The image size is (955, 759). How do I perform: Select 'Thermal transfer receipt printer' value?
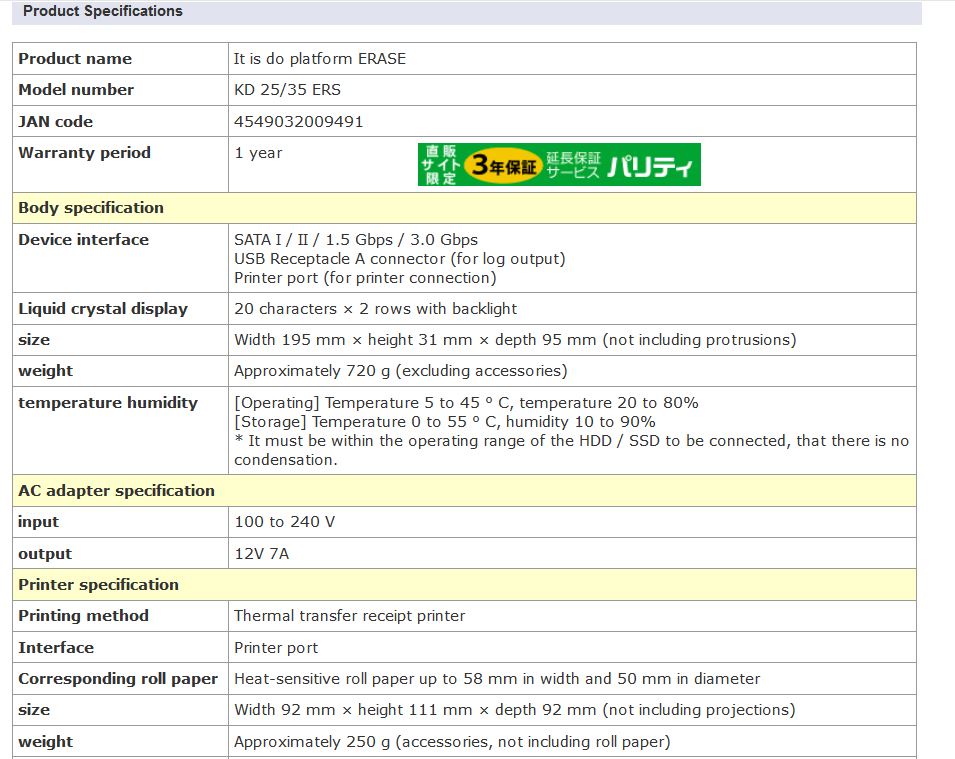pos(349,616)
